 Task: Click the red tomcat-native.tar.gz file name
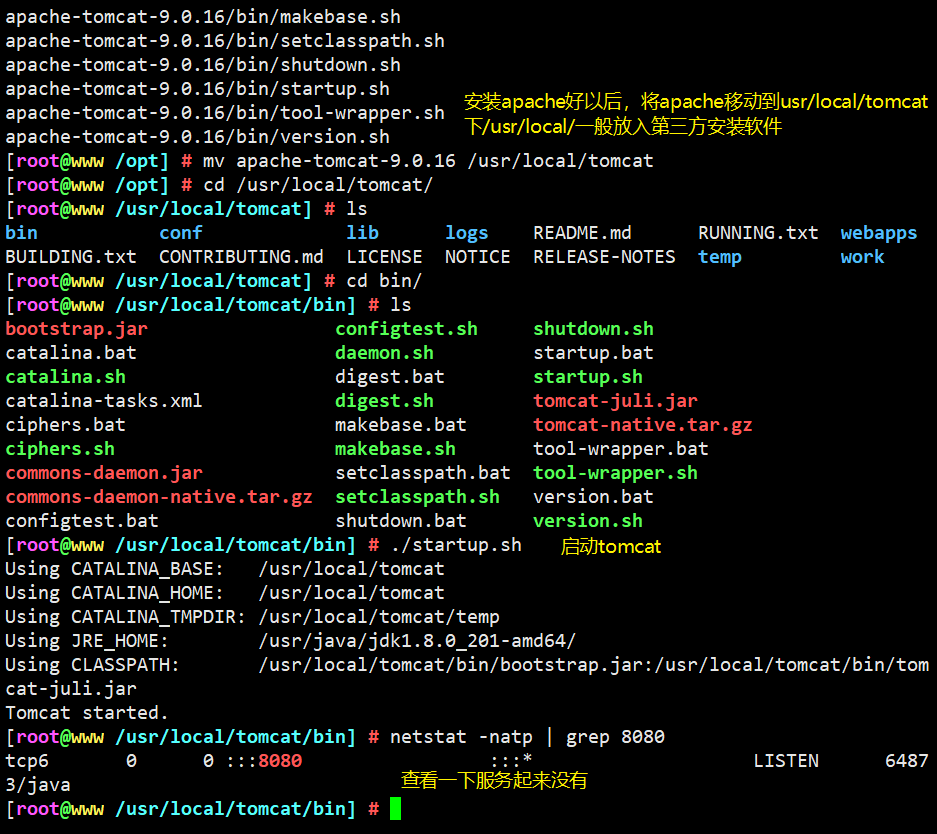(642, 425)
